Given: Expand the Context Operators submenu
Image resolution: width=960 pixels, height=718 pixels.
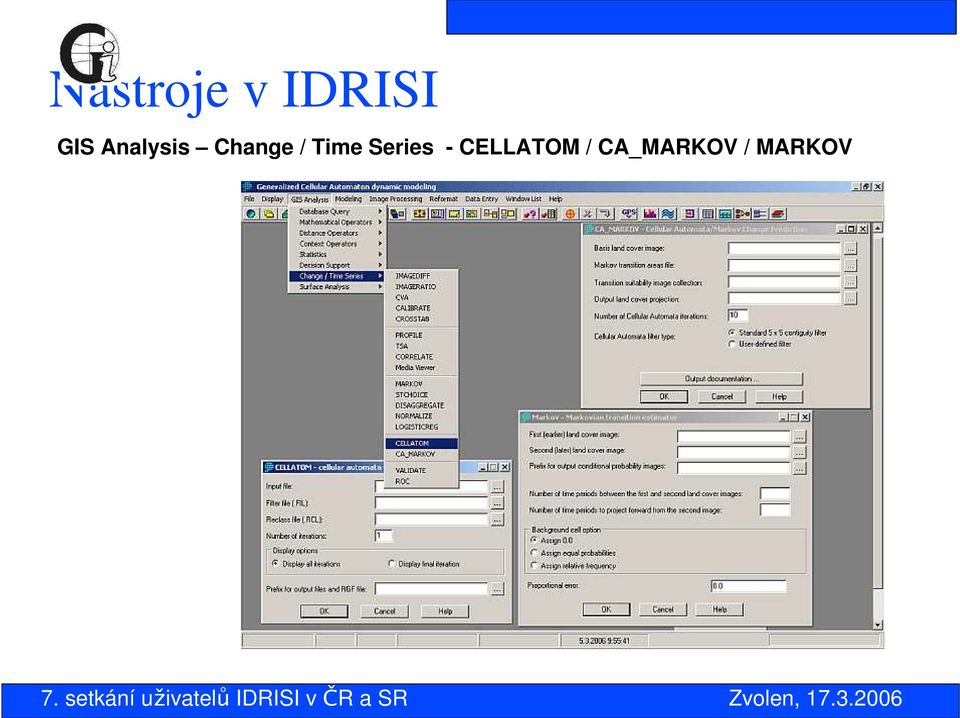Looking at the screenshot, I should [x=337, y=244].
